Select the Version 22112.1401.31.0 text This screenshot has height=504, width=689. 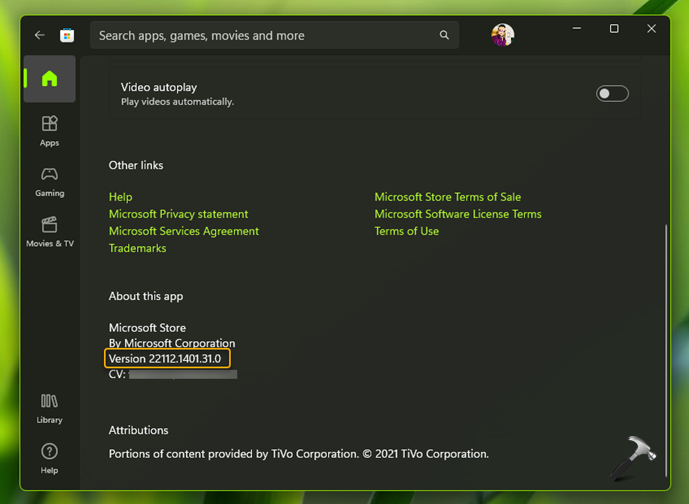pos(165,359)
